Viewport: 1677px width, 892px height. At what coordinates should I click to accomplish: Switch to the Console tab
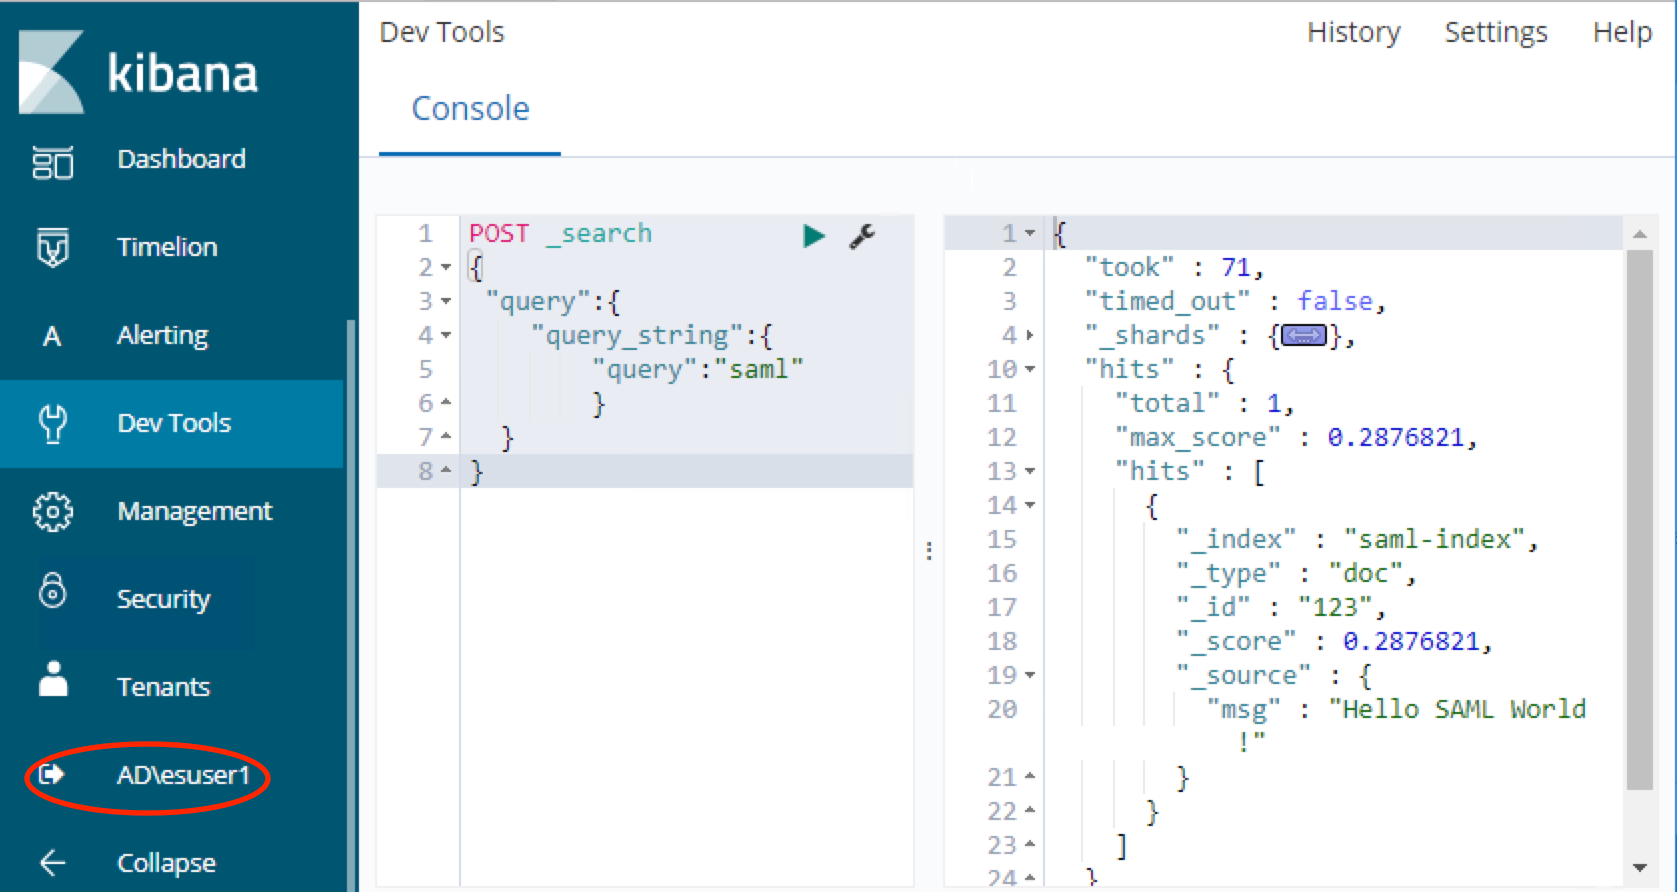470,109
